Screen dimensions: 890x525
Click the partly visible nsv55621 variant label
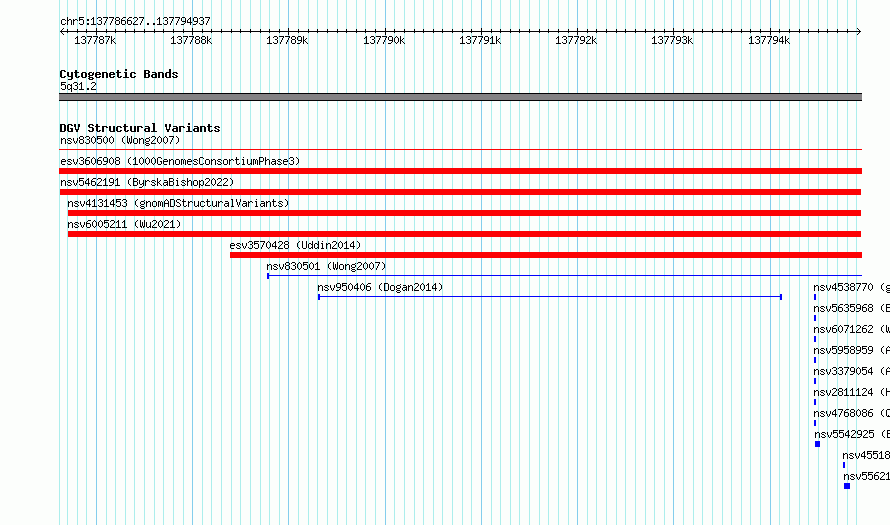[867, 476]
